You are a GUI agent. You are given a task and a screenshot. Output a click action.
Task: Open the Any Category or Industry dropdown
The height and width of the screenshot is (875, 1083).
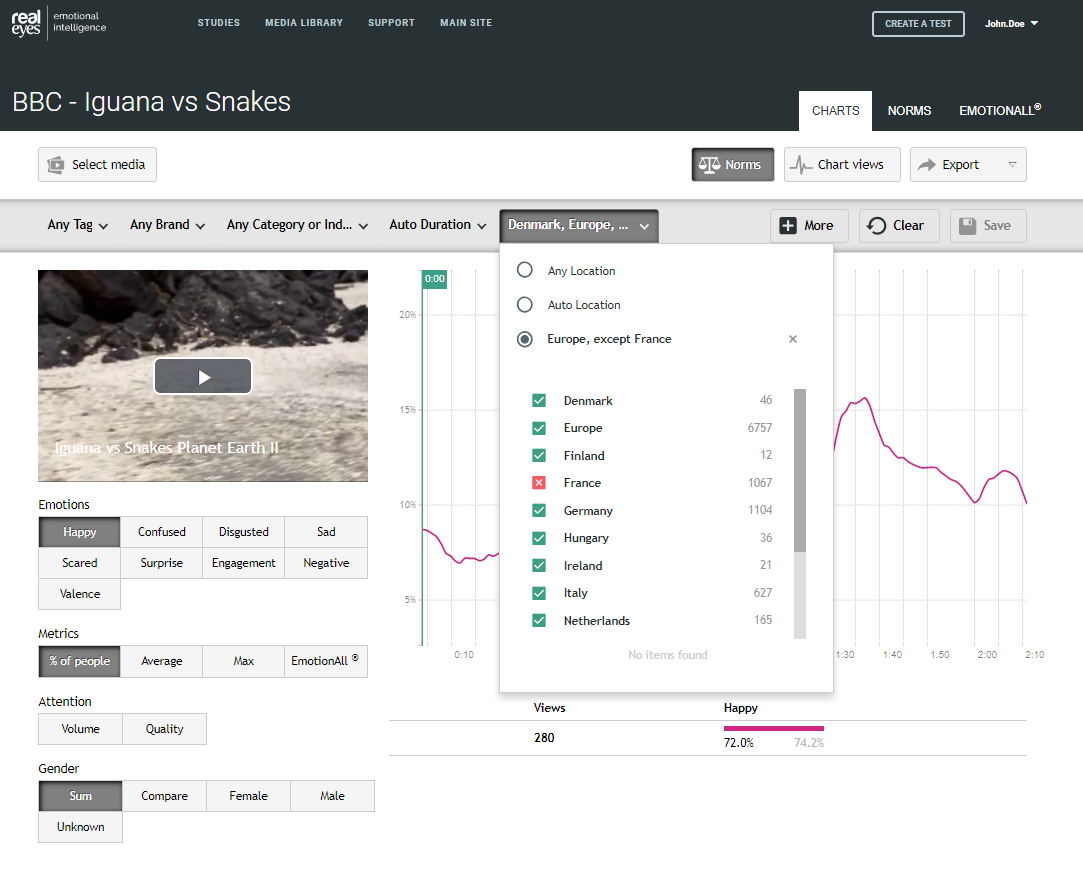click(x=297, y=225)
